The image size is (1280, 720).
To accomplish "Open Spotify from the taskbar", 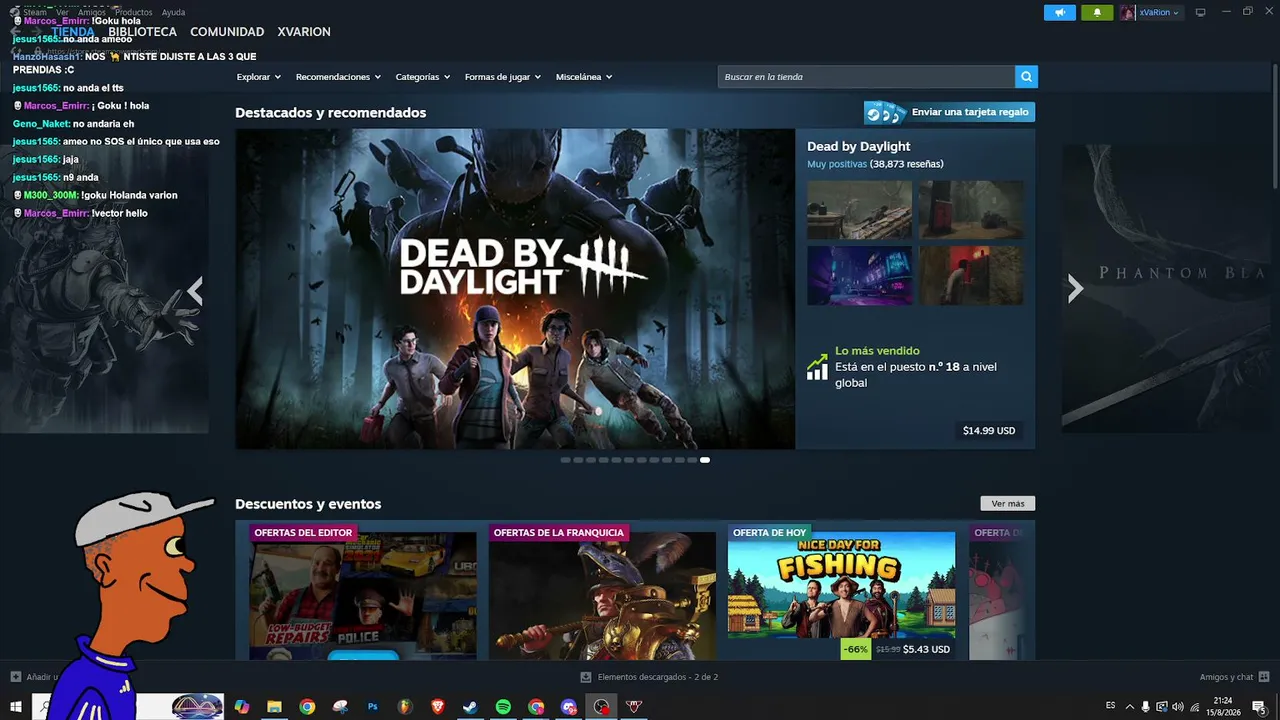I will pyautogui.click(x=503, y=707).
